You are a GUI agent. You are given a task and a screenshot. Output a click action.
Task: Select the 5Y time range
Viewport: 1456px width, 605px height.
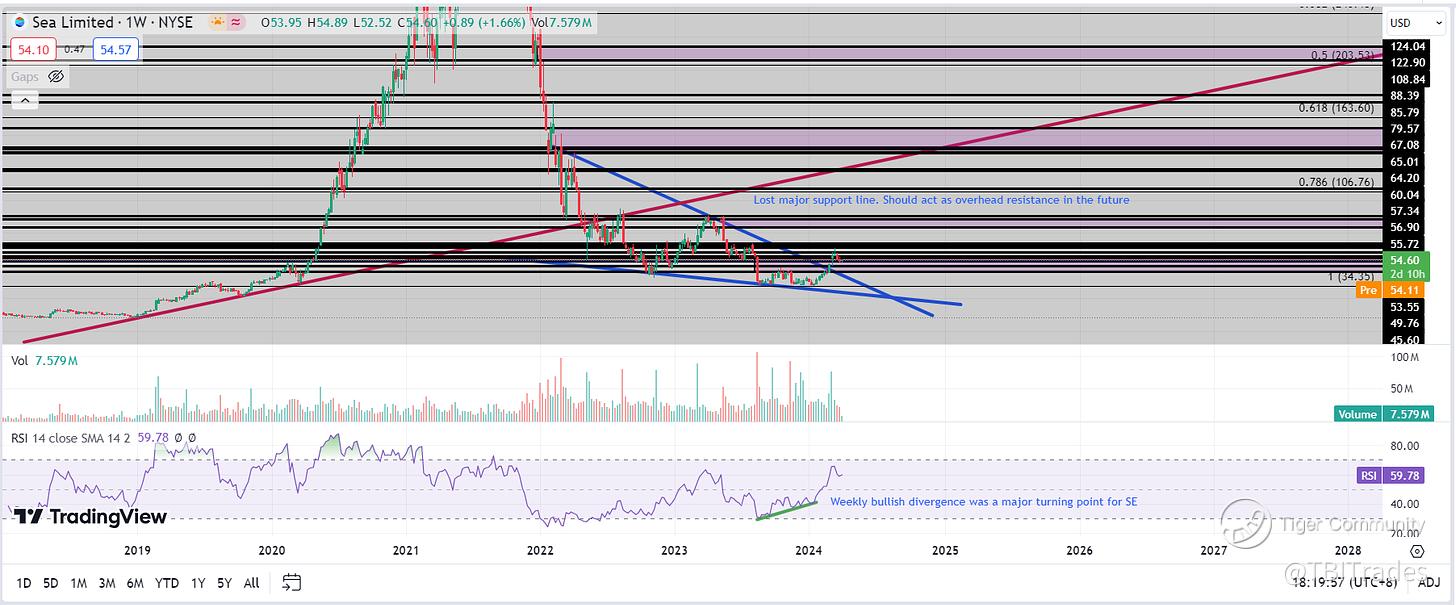[225, 582]
